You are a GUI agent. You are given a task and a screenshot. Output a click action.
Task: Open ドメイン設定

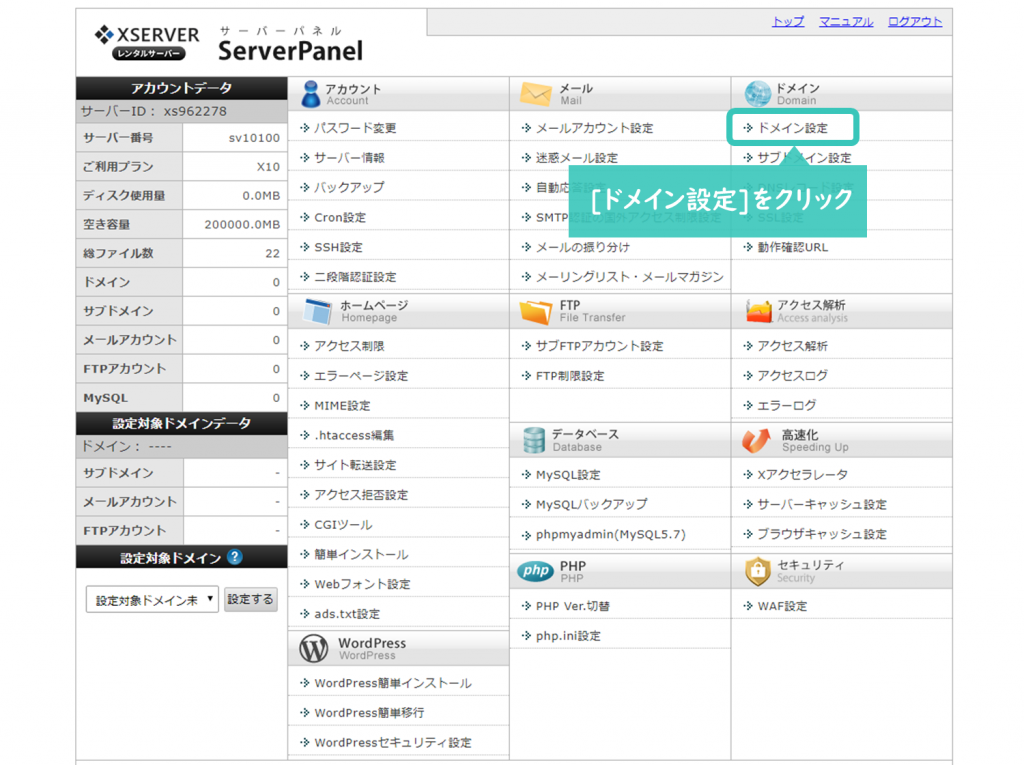[792, 128]
